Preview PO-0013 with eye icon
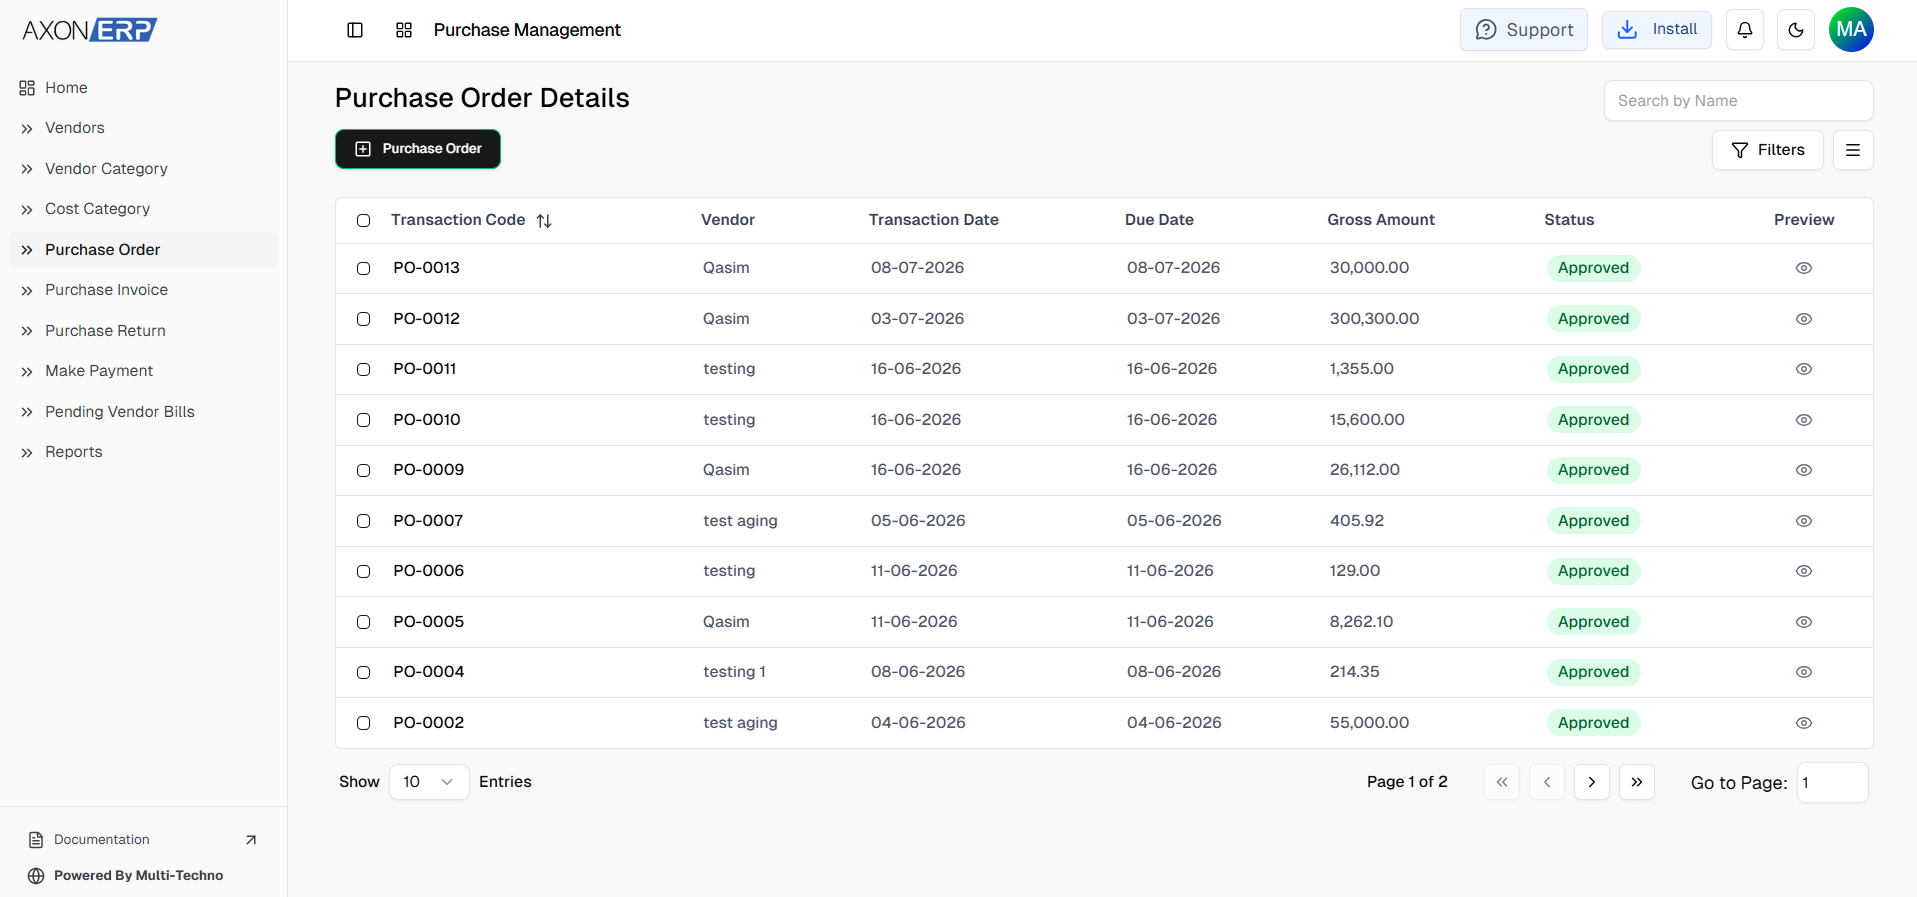Viewport: 1917px width, 897px height. point(1804,268)
